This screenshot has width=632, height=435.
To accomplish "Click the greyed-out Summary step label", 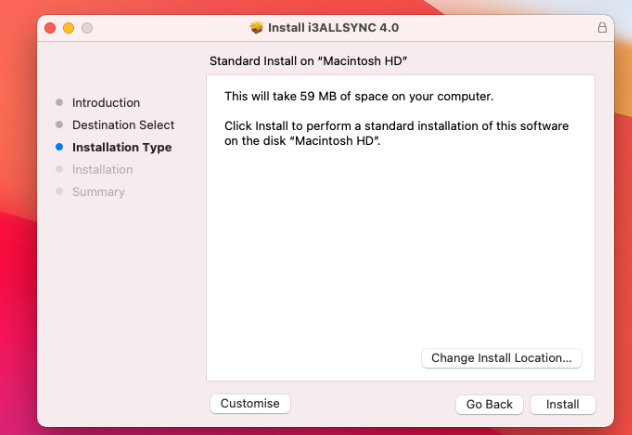I will point(98,192).
